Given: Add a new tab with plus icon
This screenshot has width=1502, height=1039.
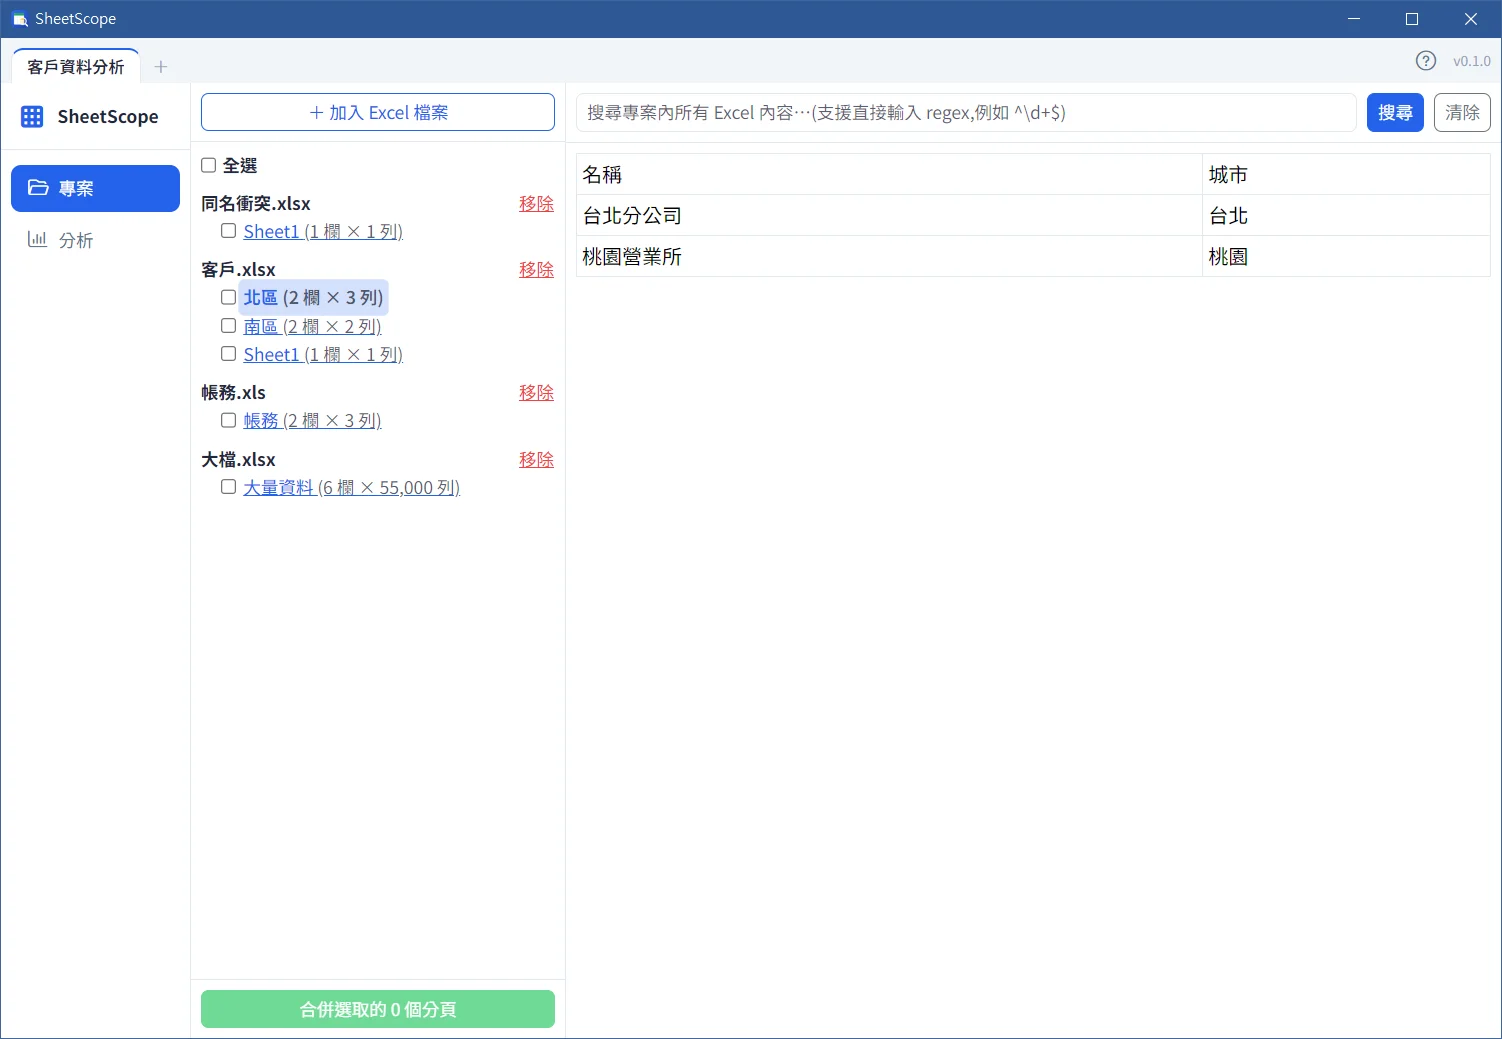Looking at the screenshot, I should click(x=161, y=67).
